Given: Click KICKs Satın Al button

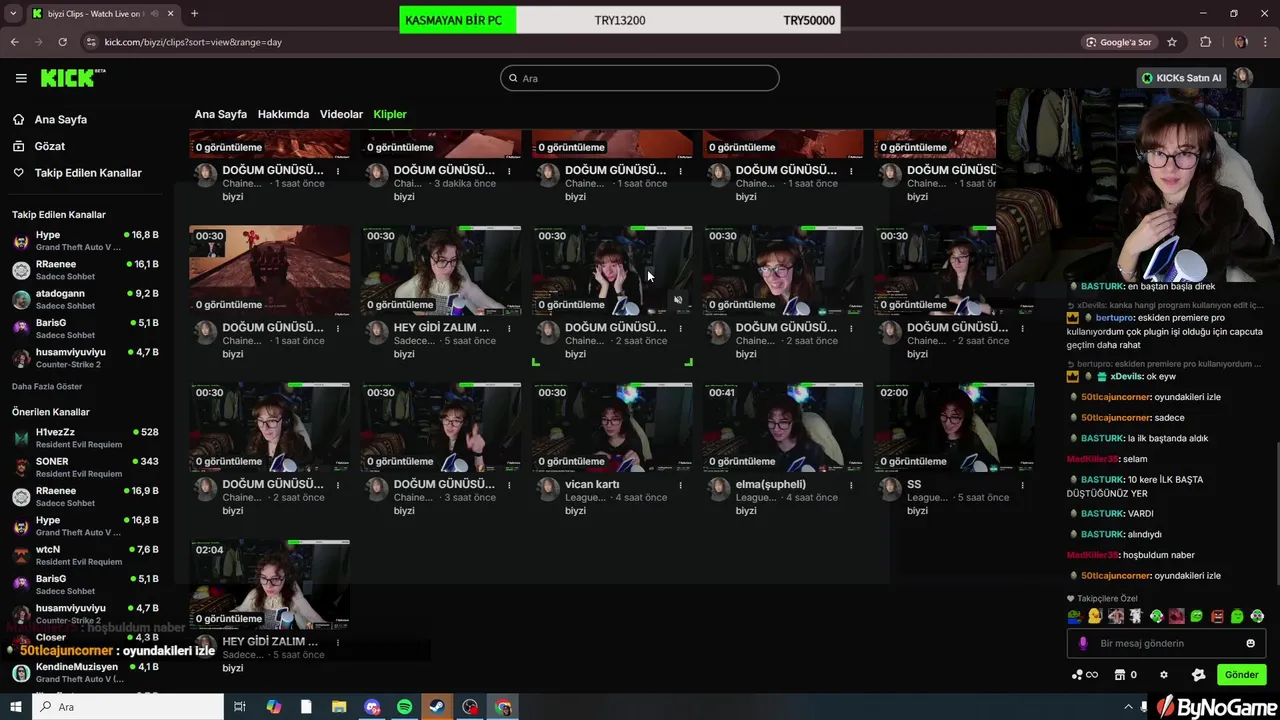Looking at the screenshot, I should 1182,78.
